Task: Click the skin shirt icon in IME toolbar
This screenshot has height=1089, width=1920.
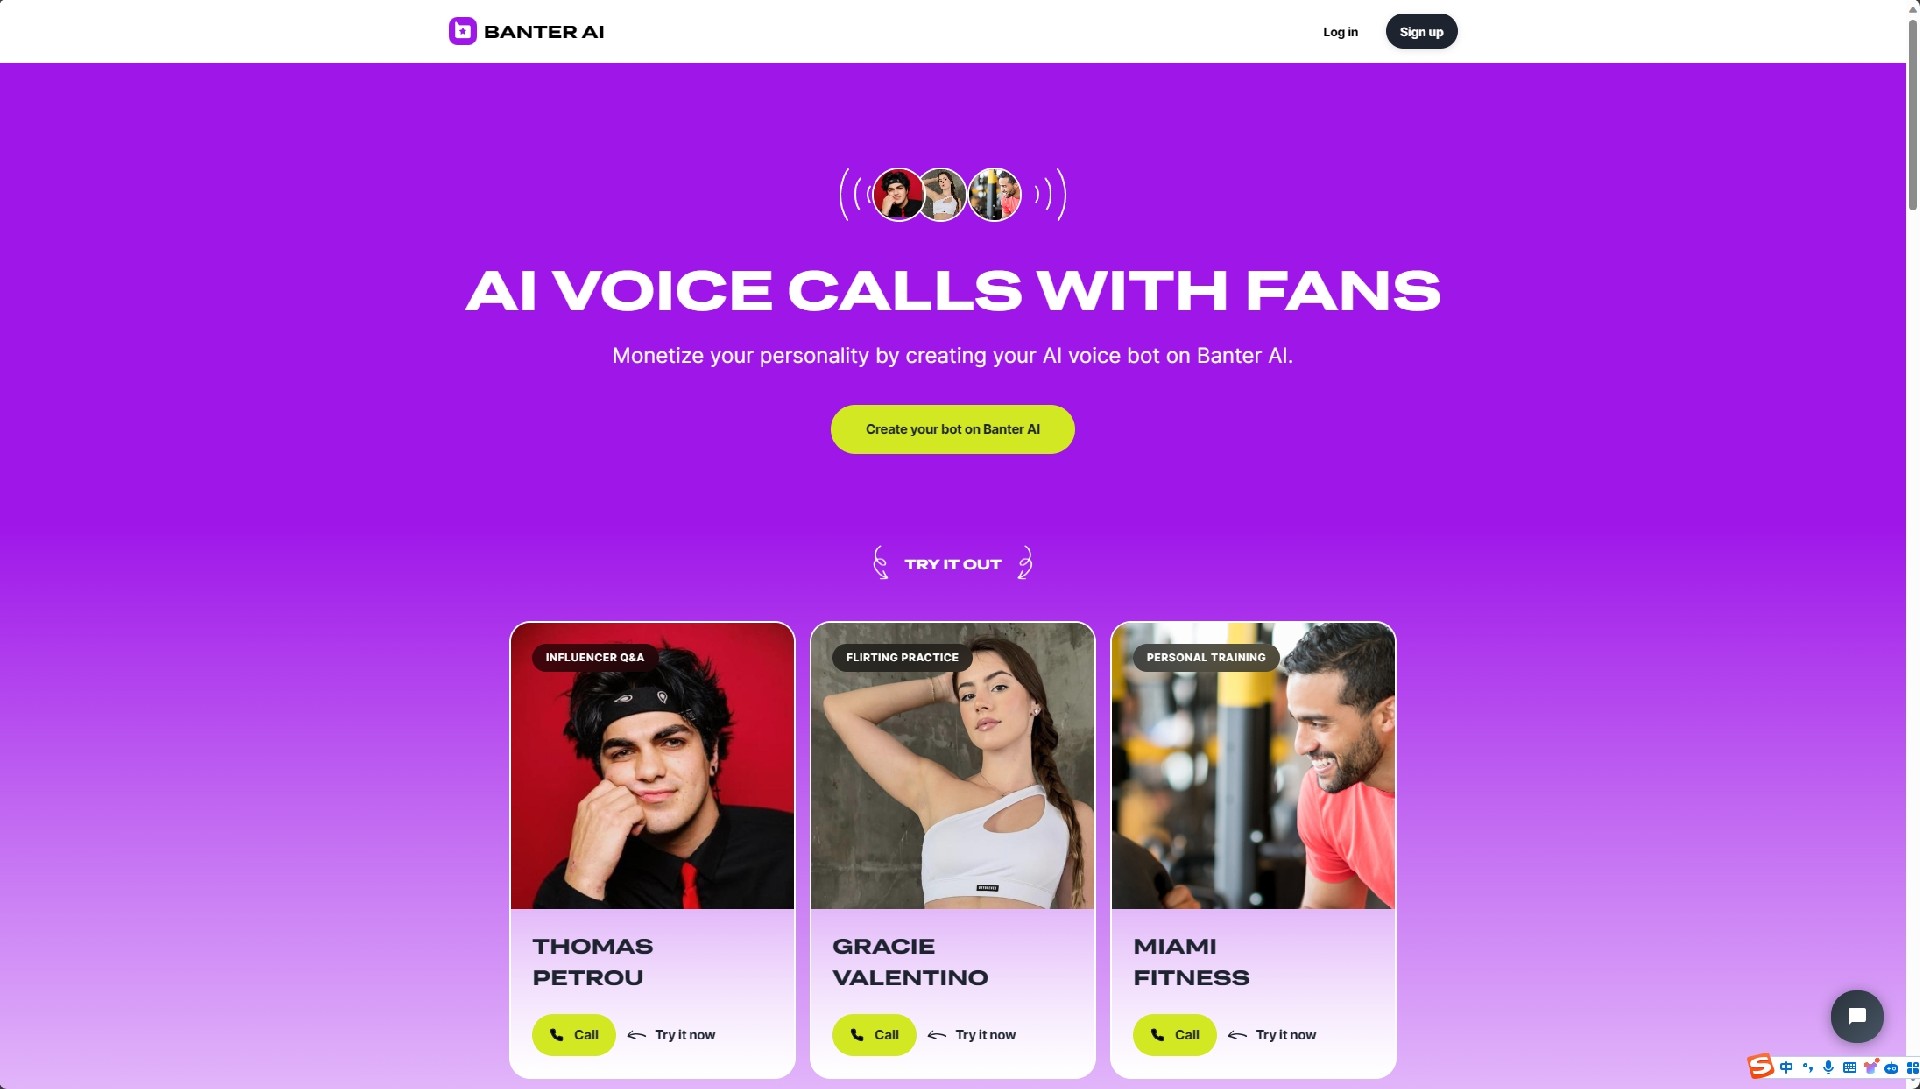Action: tap(1870, 1067)
